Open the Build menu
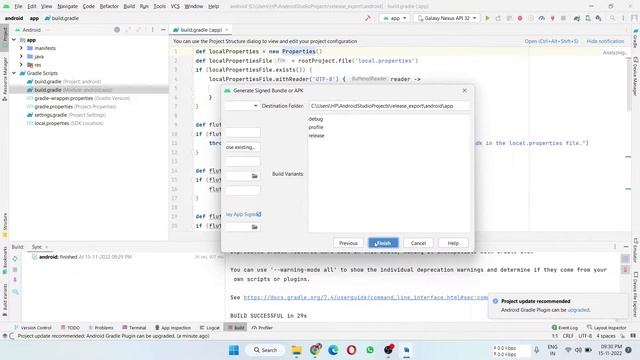640x360 pixels. tap(129, 7)
